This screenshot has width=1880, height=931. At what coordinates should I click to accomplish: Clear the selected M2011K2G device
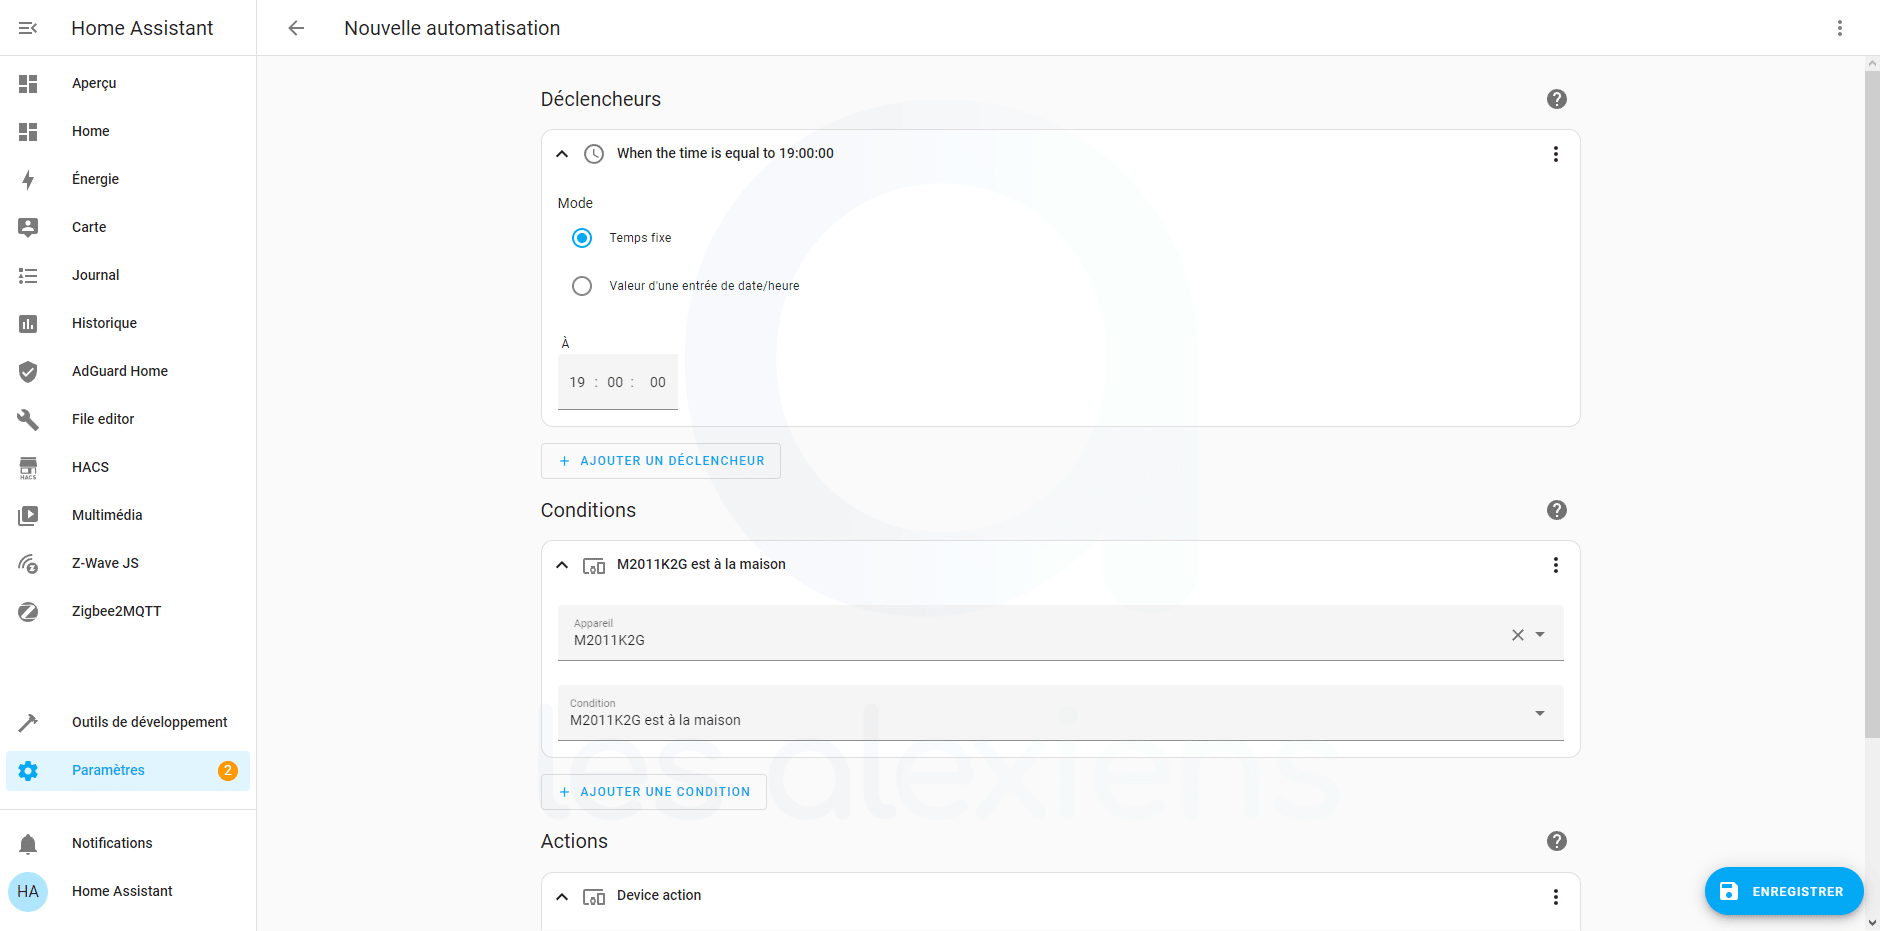coord(1517,635)
